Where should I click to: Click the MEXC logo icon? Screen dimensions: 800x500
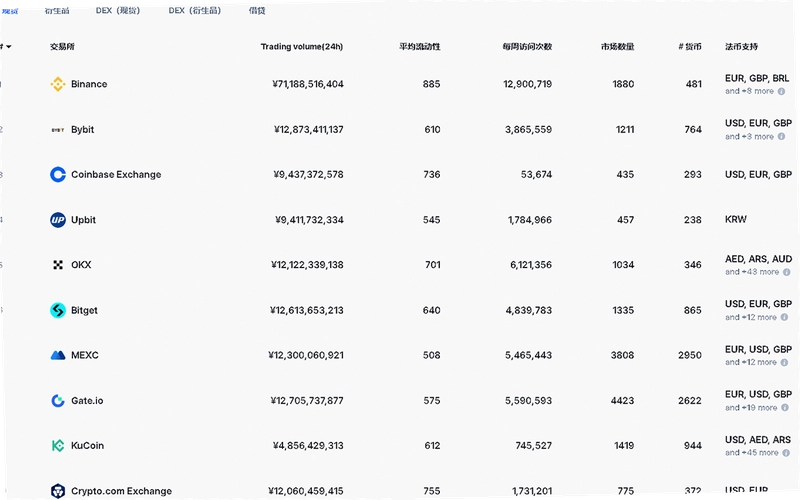58,355
